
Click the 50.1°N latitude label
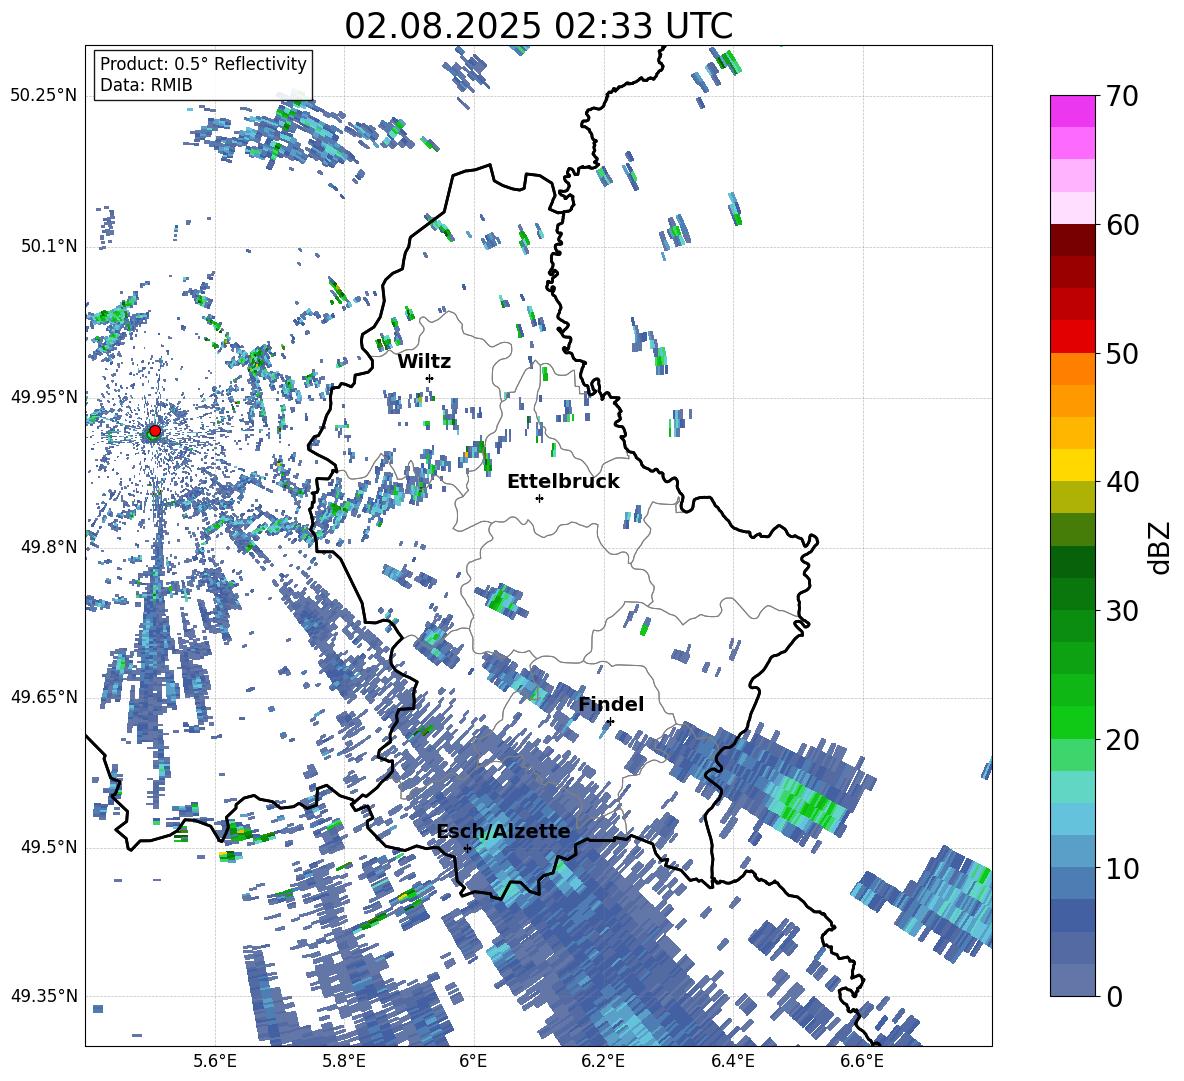tap(48, 246)
